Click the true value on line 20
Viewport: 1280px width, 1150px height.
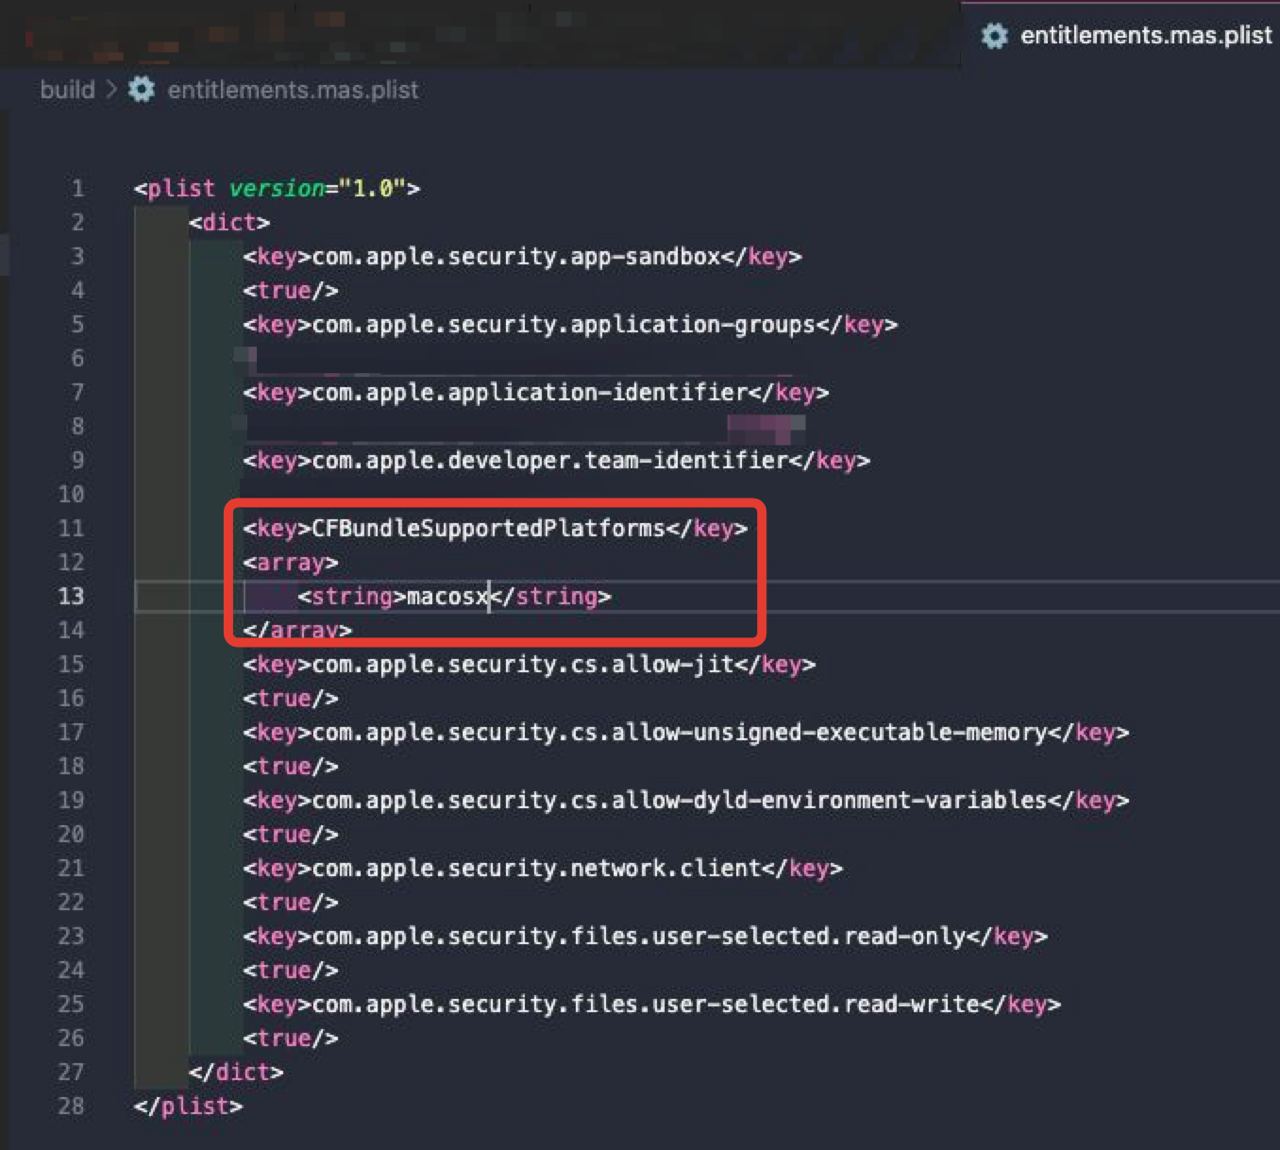pyautogui.click(x=290, y=834)
